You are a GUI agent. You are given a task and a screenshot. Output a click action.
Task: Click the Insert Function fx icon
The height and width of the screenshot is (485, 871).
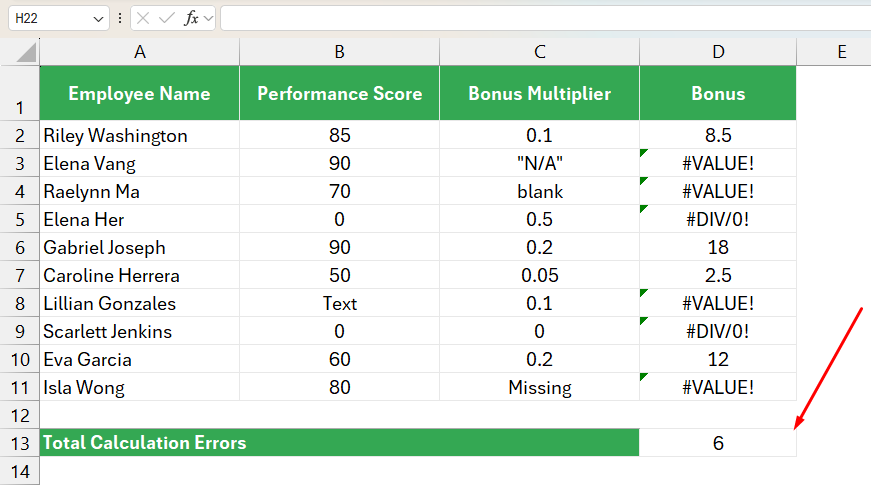click(x=191, y=18)
